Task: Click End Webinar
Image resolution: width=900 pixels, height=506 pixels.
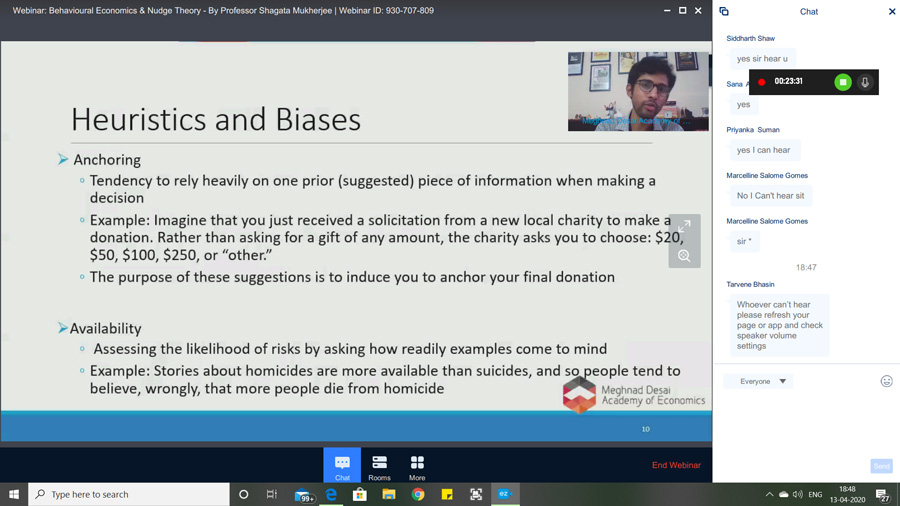Action: (x=676, y=465)
